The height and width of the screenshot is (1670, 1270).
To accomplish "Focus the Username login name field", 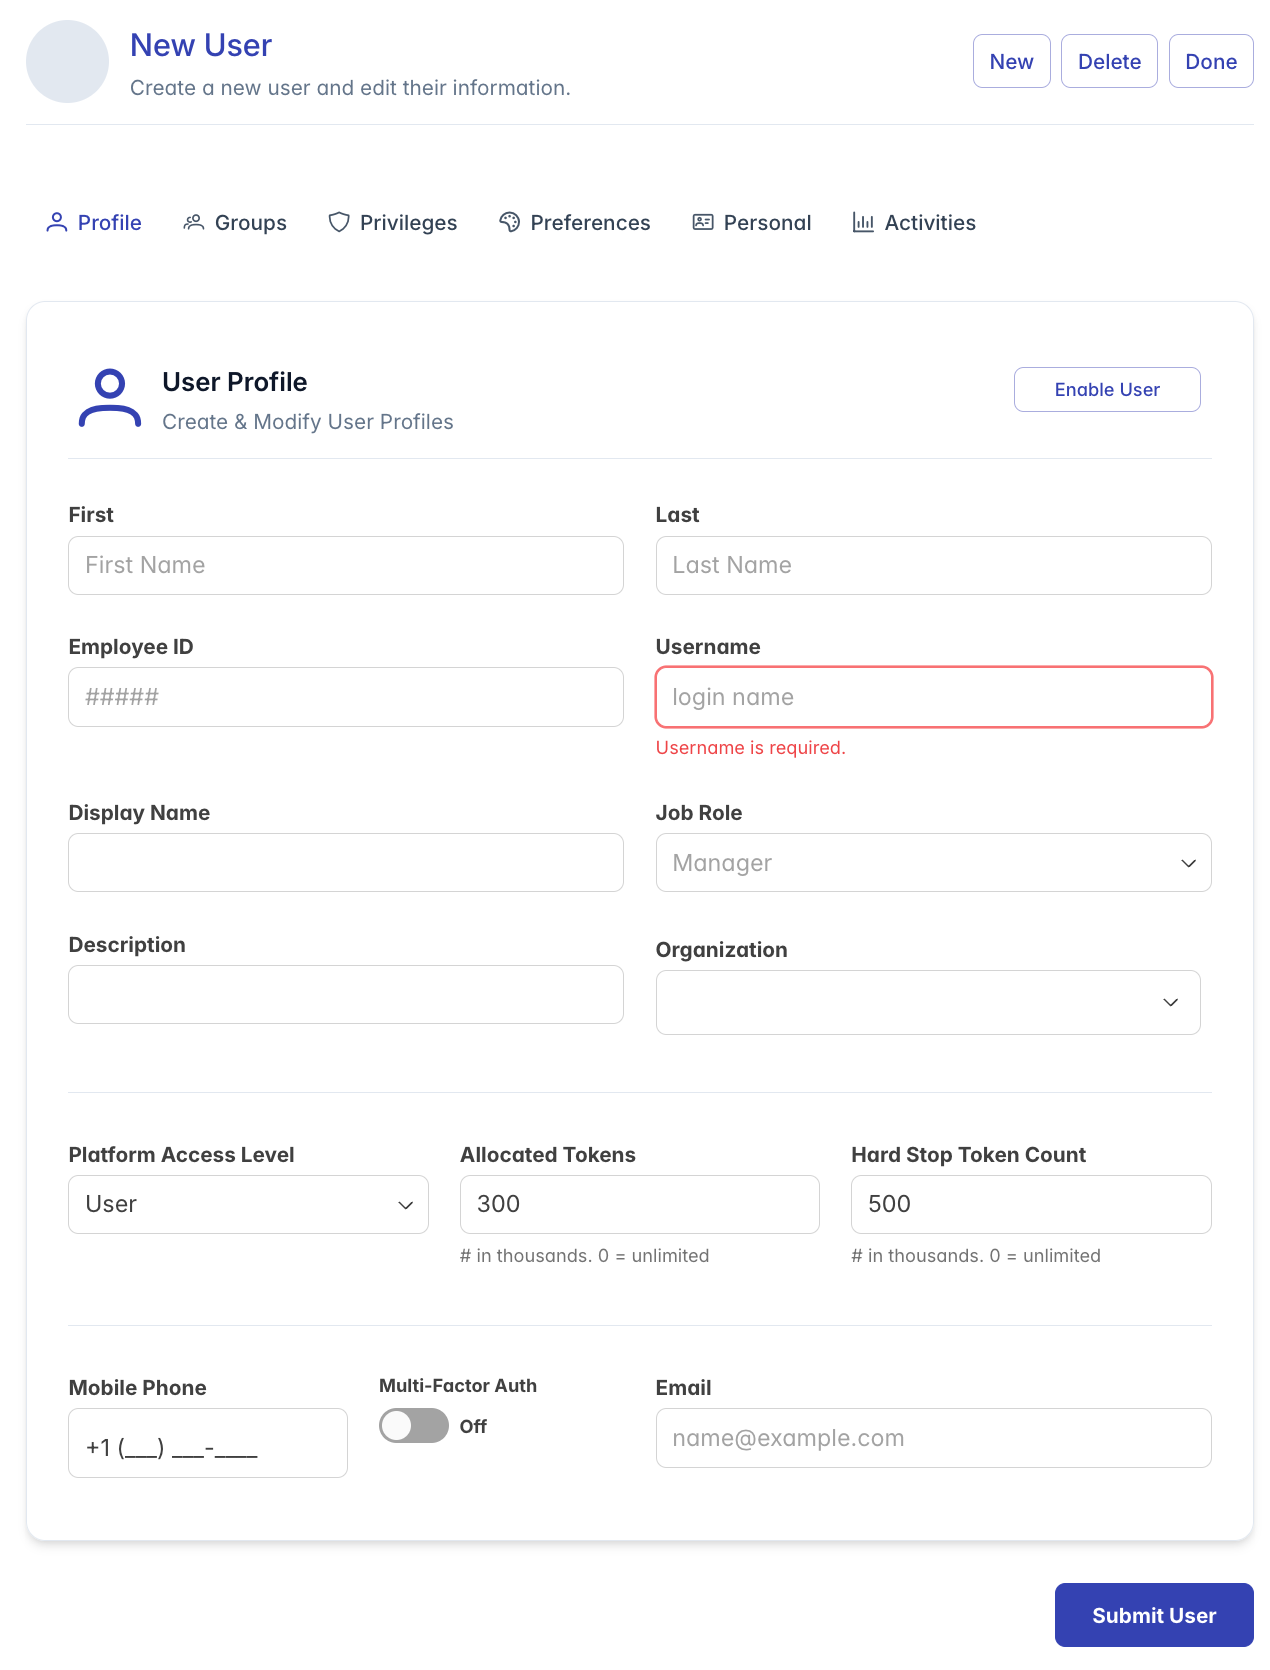I will coord(933,697).
